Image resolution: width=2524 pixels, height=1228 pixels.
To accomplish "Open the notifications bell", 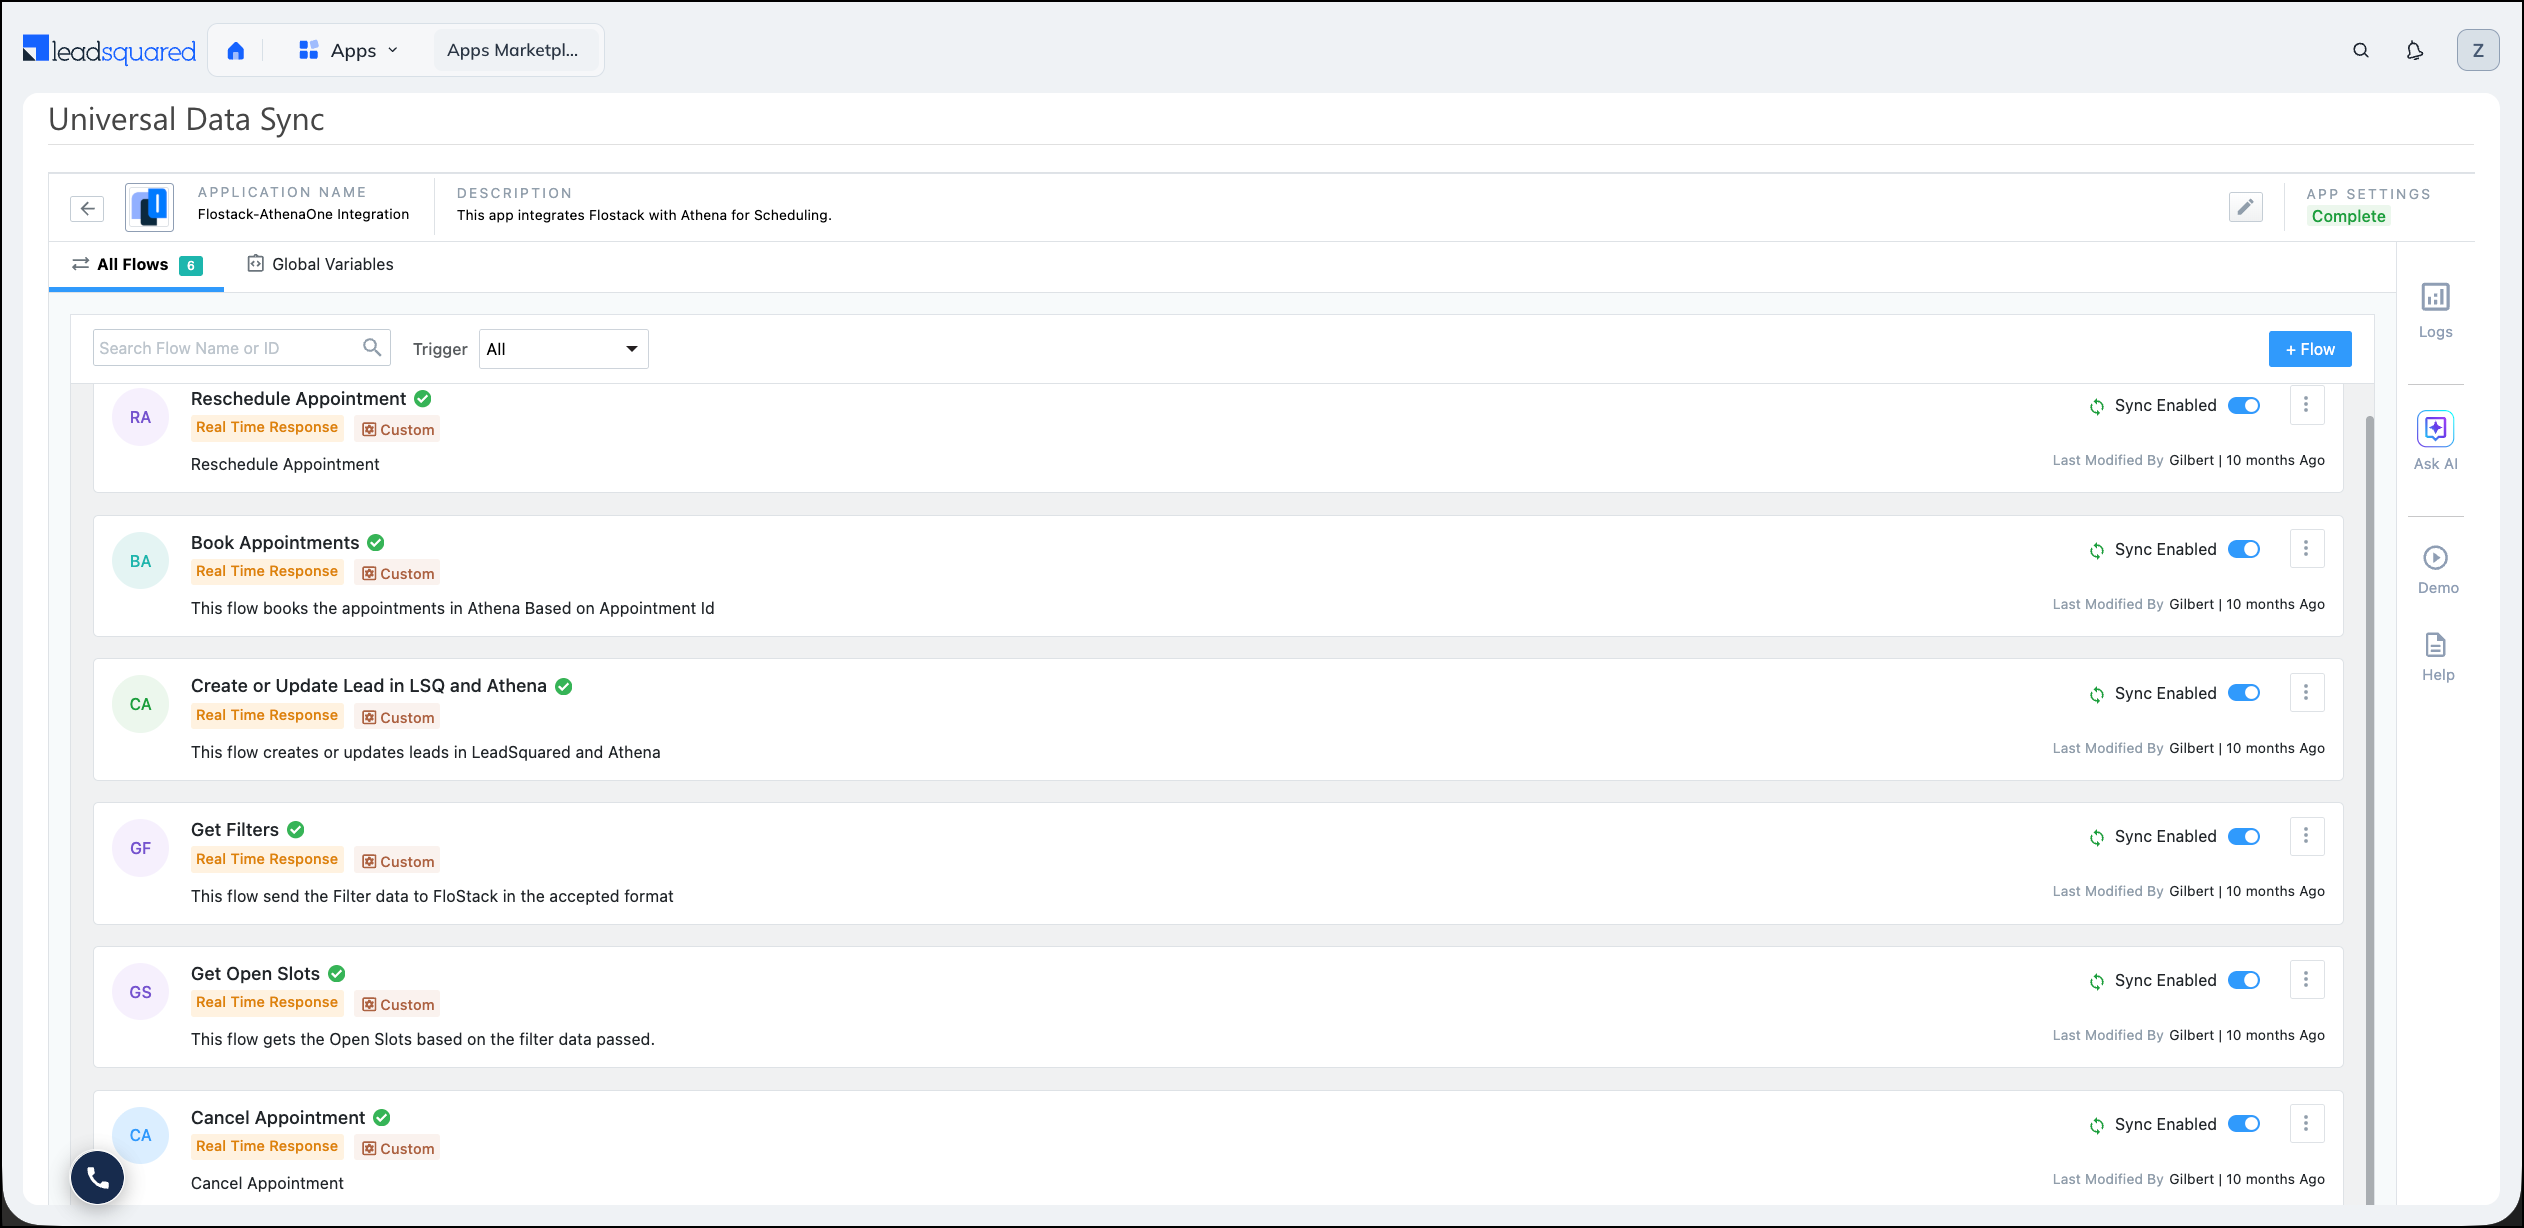I will pyautogui.click(x=2415, y=50).
